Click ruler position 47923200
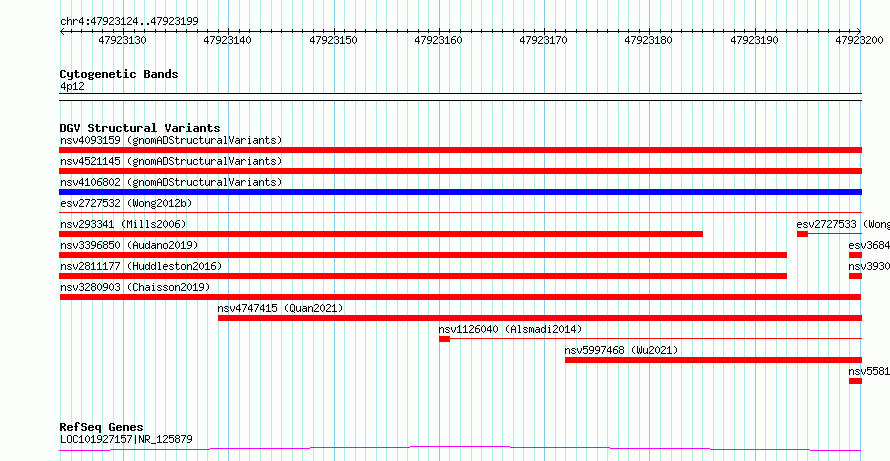890x461 pixels. point(859,40)
